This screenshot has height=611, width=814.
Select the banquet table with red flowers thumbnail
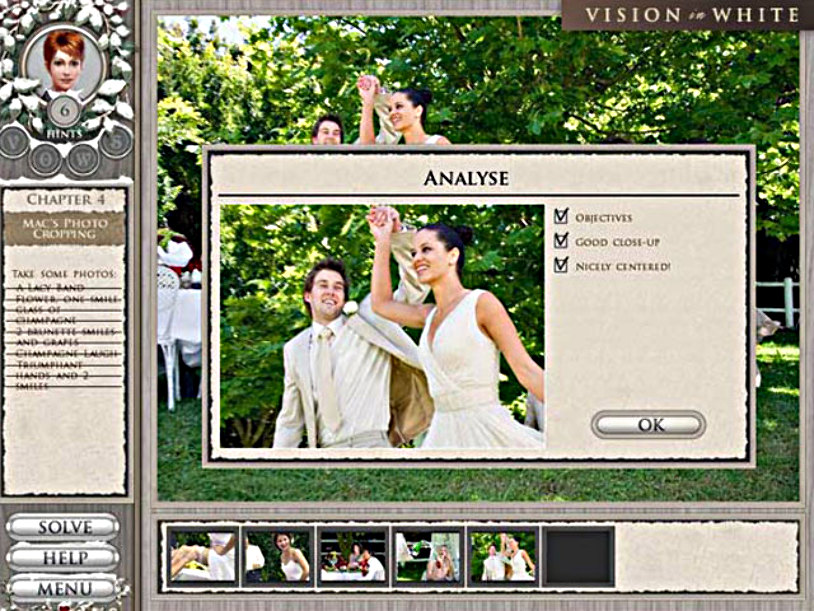click(x=353, y=556)
